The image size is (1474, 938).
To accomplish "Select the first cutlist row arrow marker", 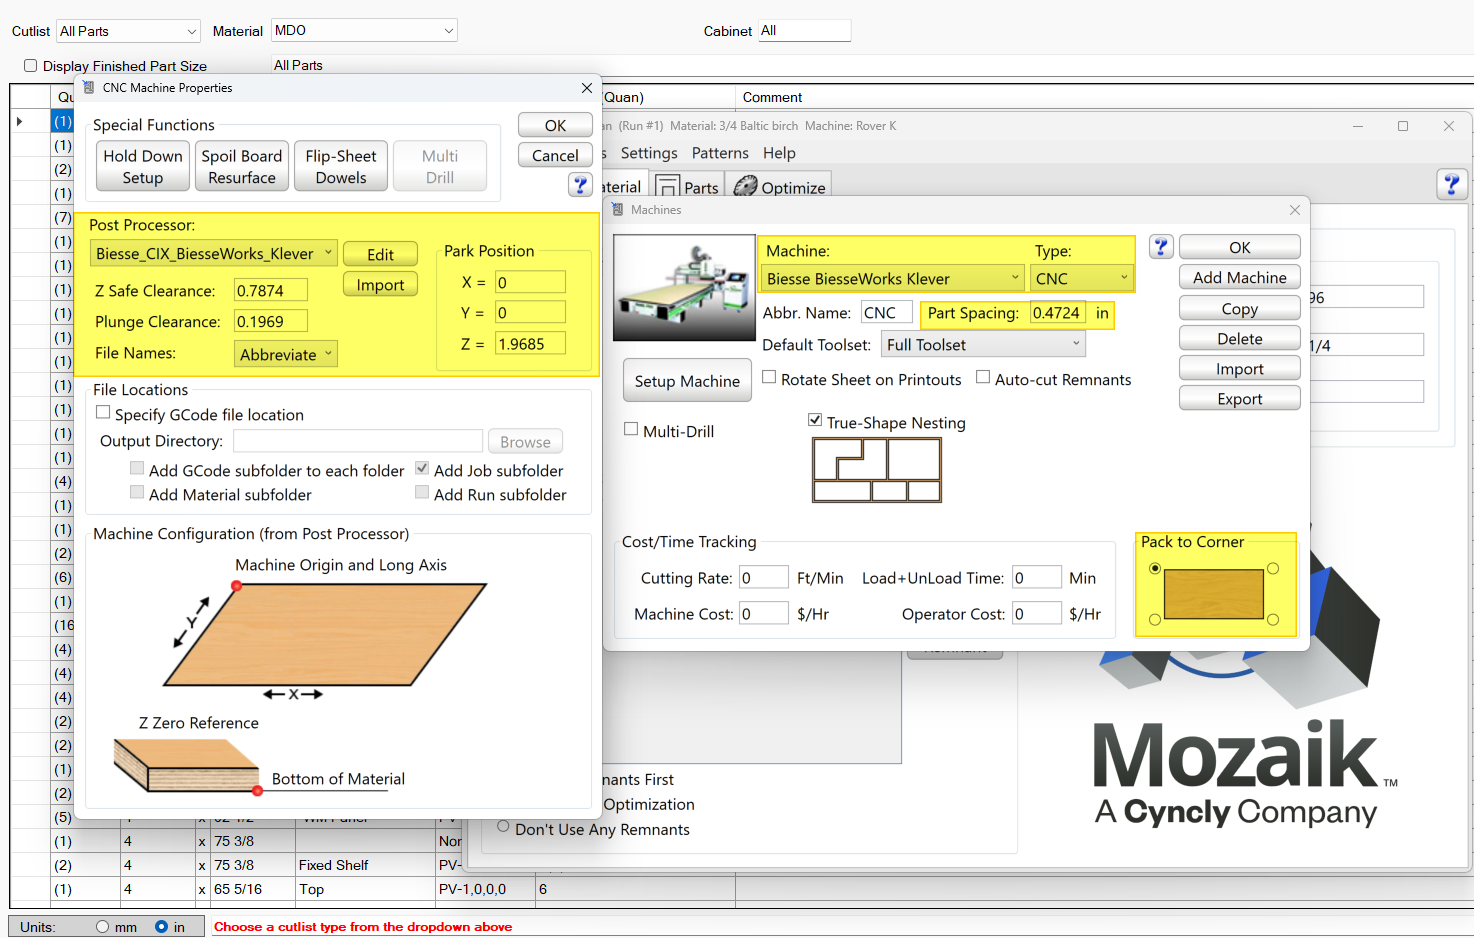I will coord(19,122).
